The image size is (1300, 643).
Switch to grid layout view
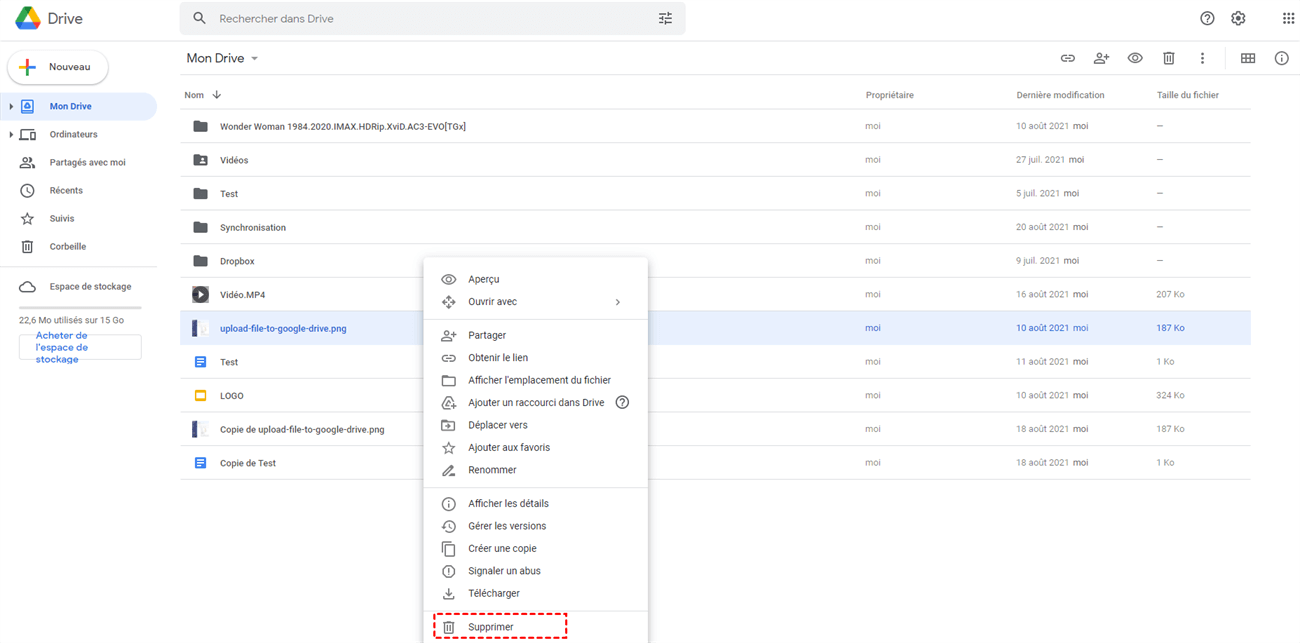click(1248, 58)
